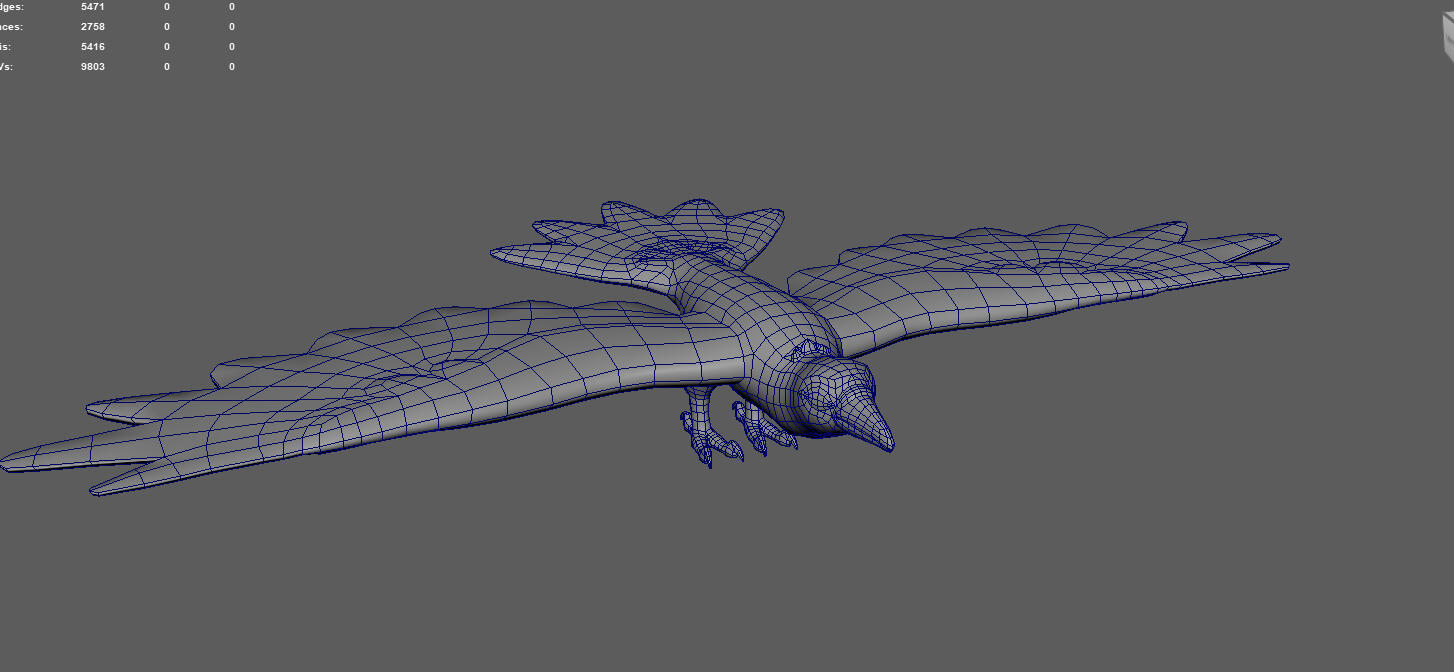Click the Faces count value 2758
This screenshot has width=1454, height=672.
point(93,27)
